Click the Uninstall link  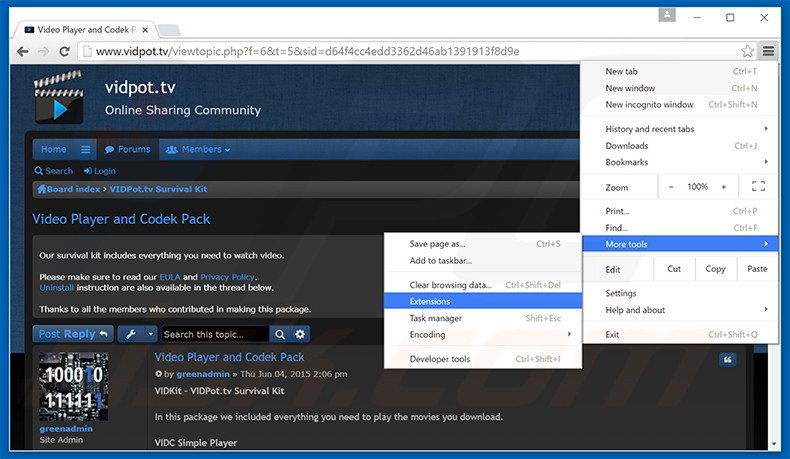coord(56,288)
